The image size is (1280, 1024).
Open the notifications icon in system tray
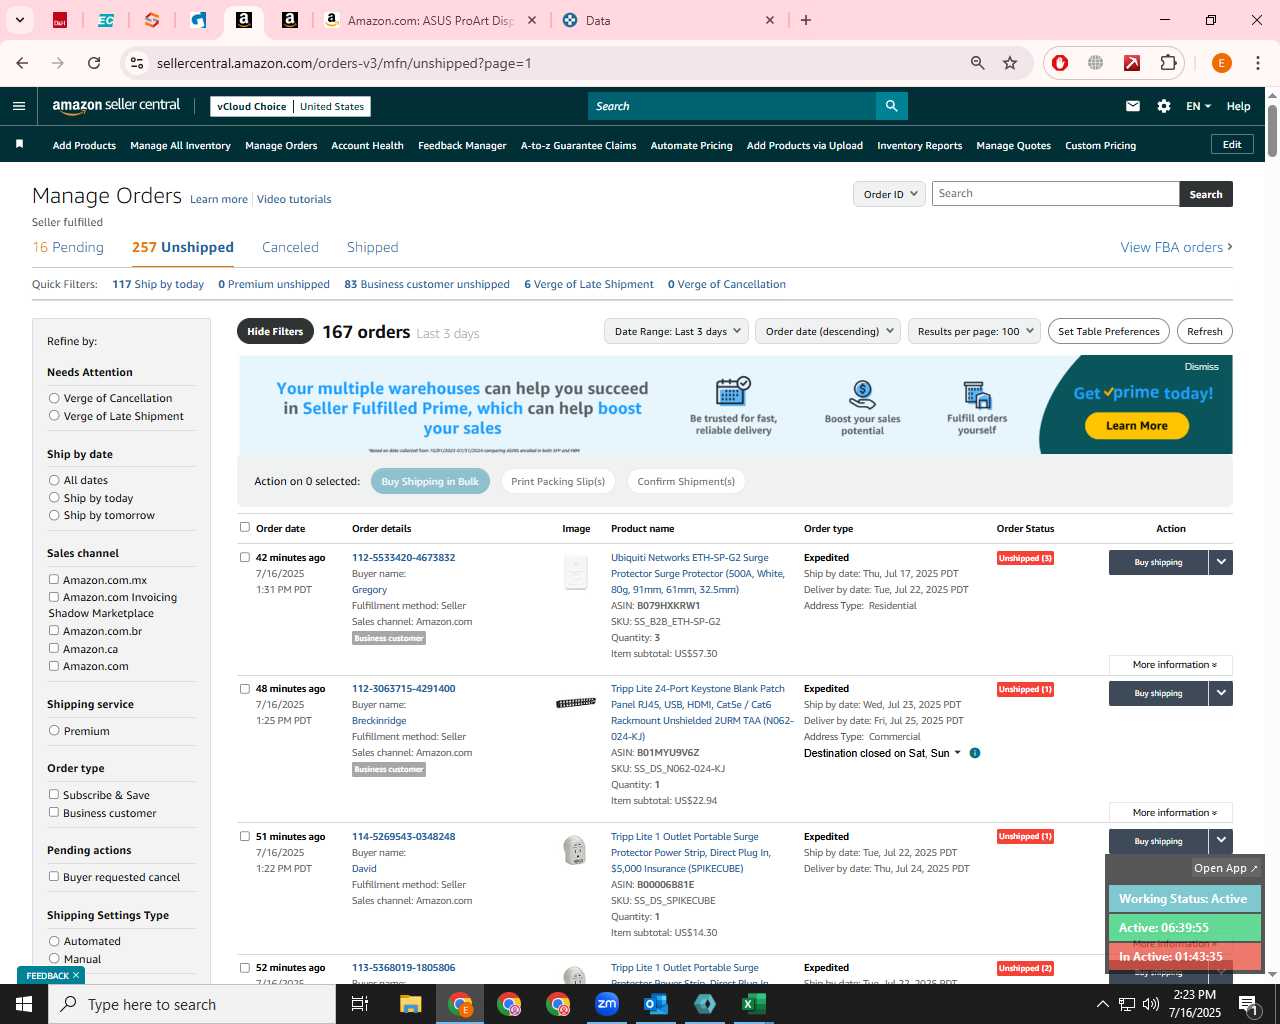1248,1004
